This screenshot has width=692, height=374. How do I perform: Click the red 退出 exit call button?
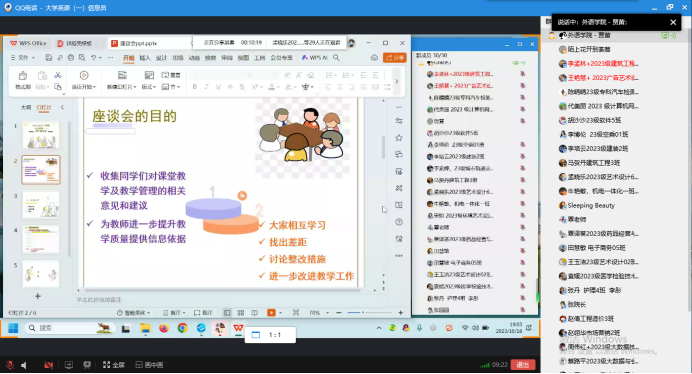[x=523, y=365]
